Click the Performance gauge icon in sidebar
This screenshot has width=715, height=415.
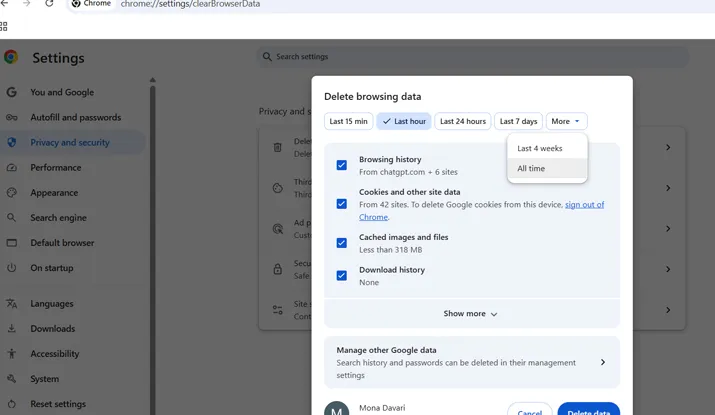coord(12,167)
